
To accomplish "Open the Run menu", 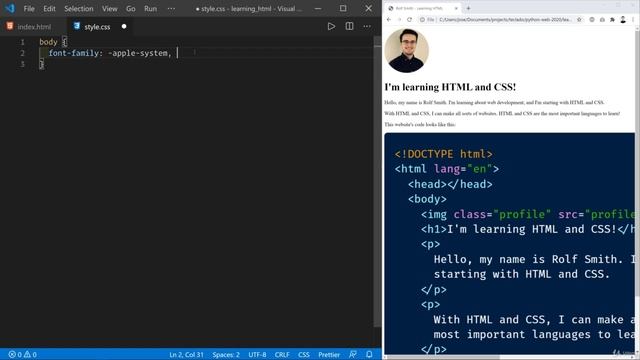I will pos(151,9).
